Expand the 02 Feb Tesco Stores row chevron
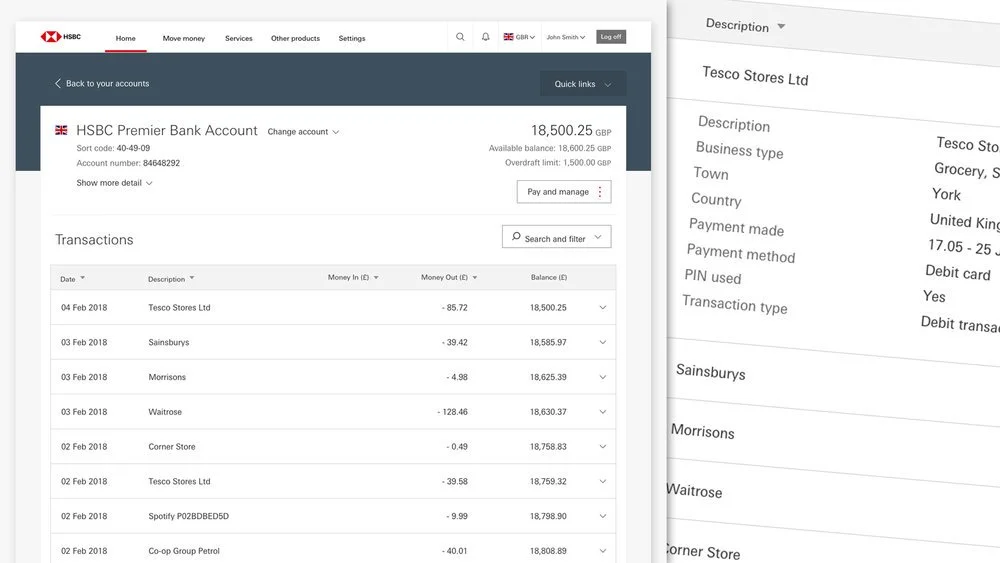Viewport: 1000px width, 563px height. tap(603, 481)
